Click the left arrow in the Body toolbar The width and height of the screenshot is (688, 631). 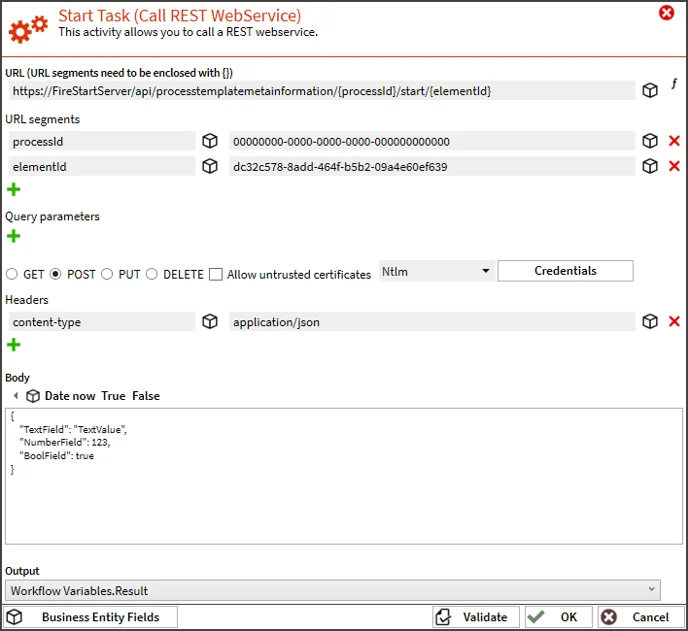point(15,396)
